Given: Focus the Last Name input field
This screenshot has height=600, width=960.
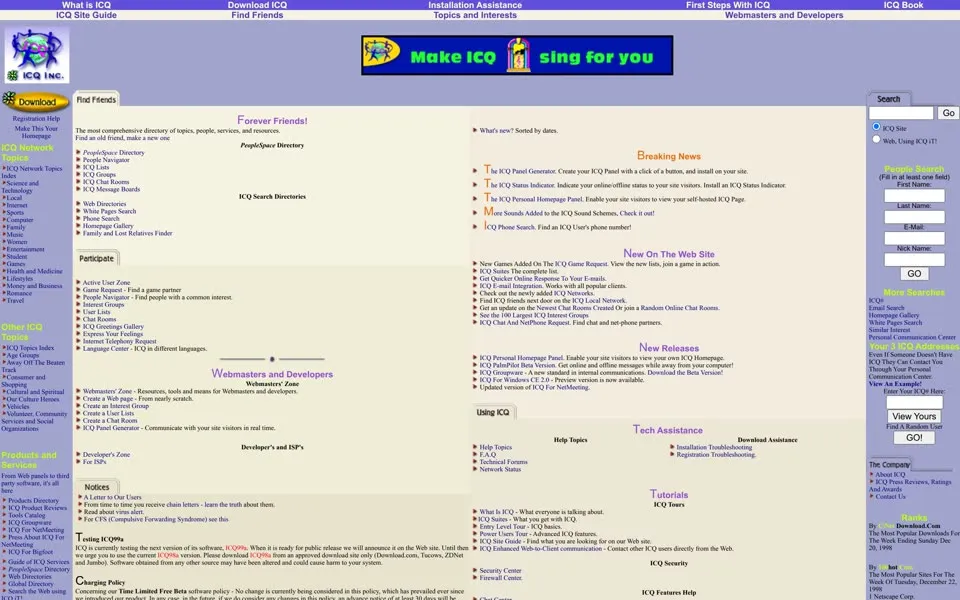Looking at the screenshot, I should click(914, 217).
